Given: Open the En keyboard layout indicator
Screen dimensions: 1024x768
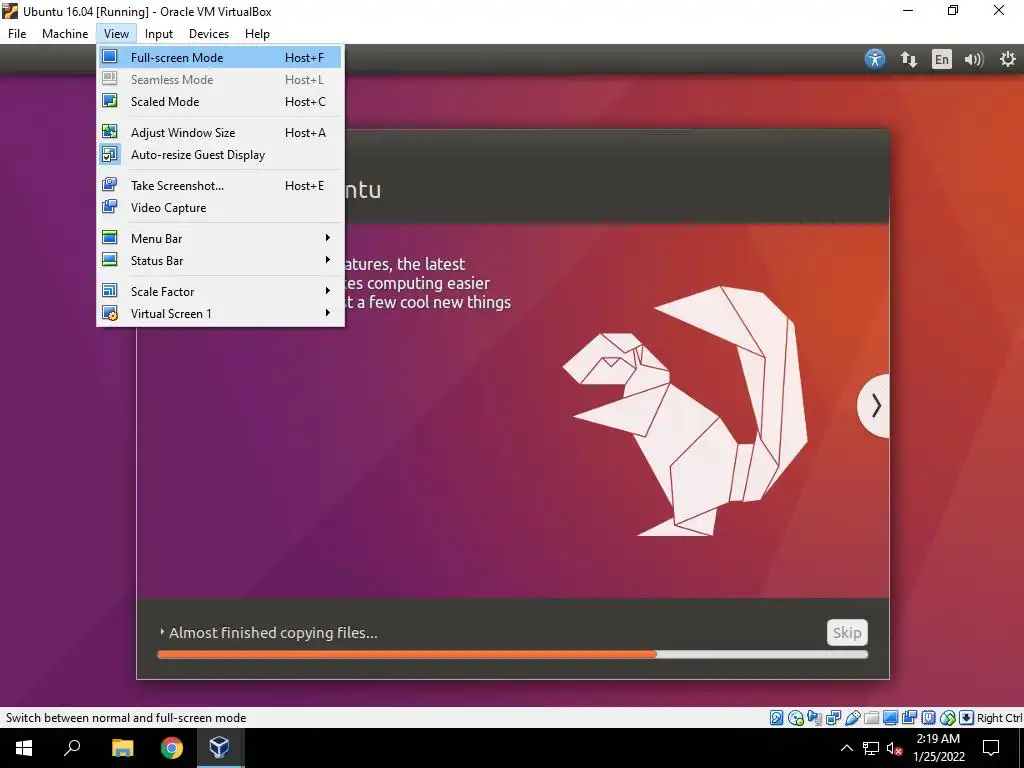Looking at the screenshot, I should pyautogui.click(x=941, y=59).
